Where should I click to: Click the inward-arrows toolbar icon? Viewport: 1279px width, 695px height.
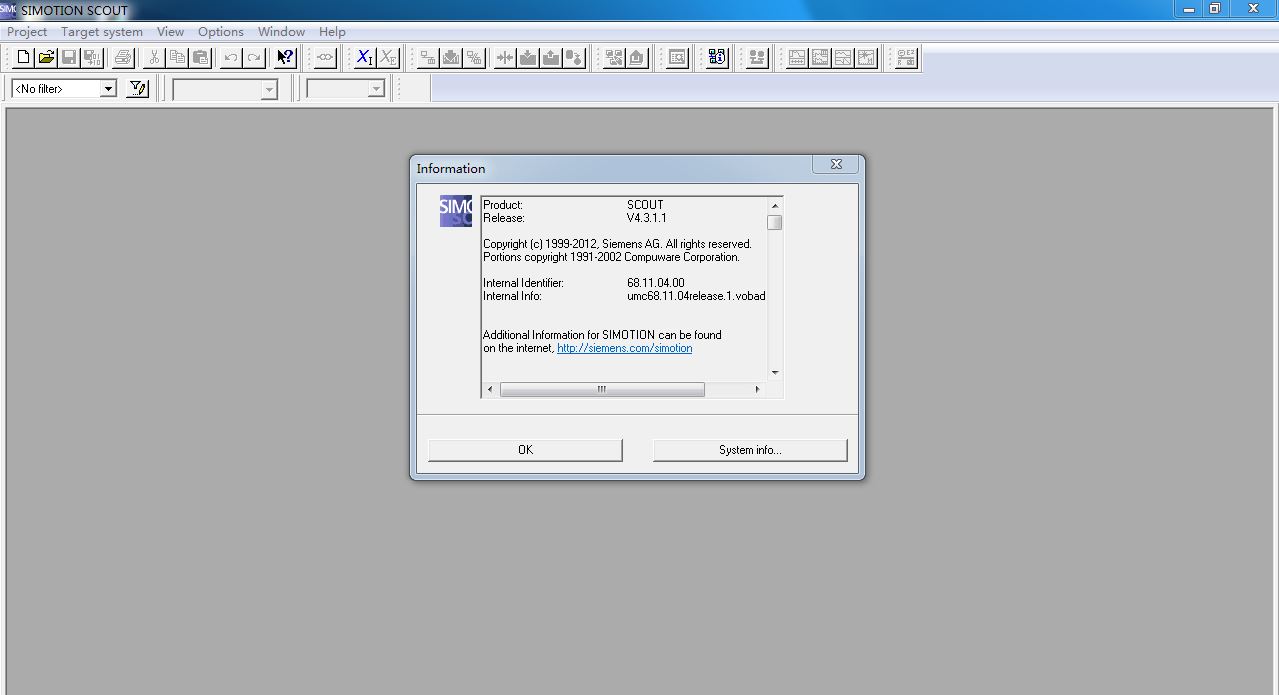point(505,58)
